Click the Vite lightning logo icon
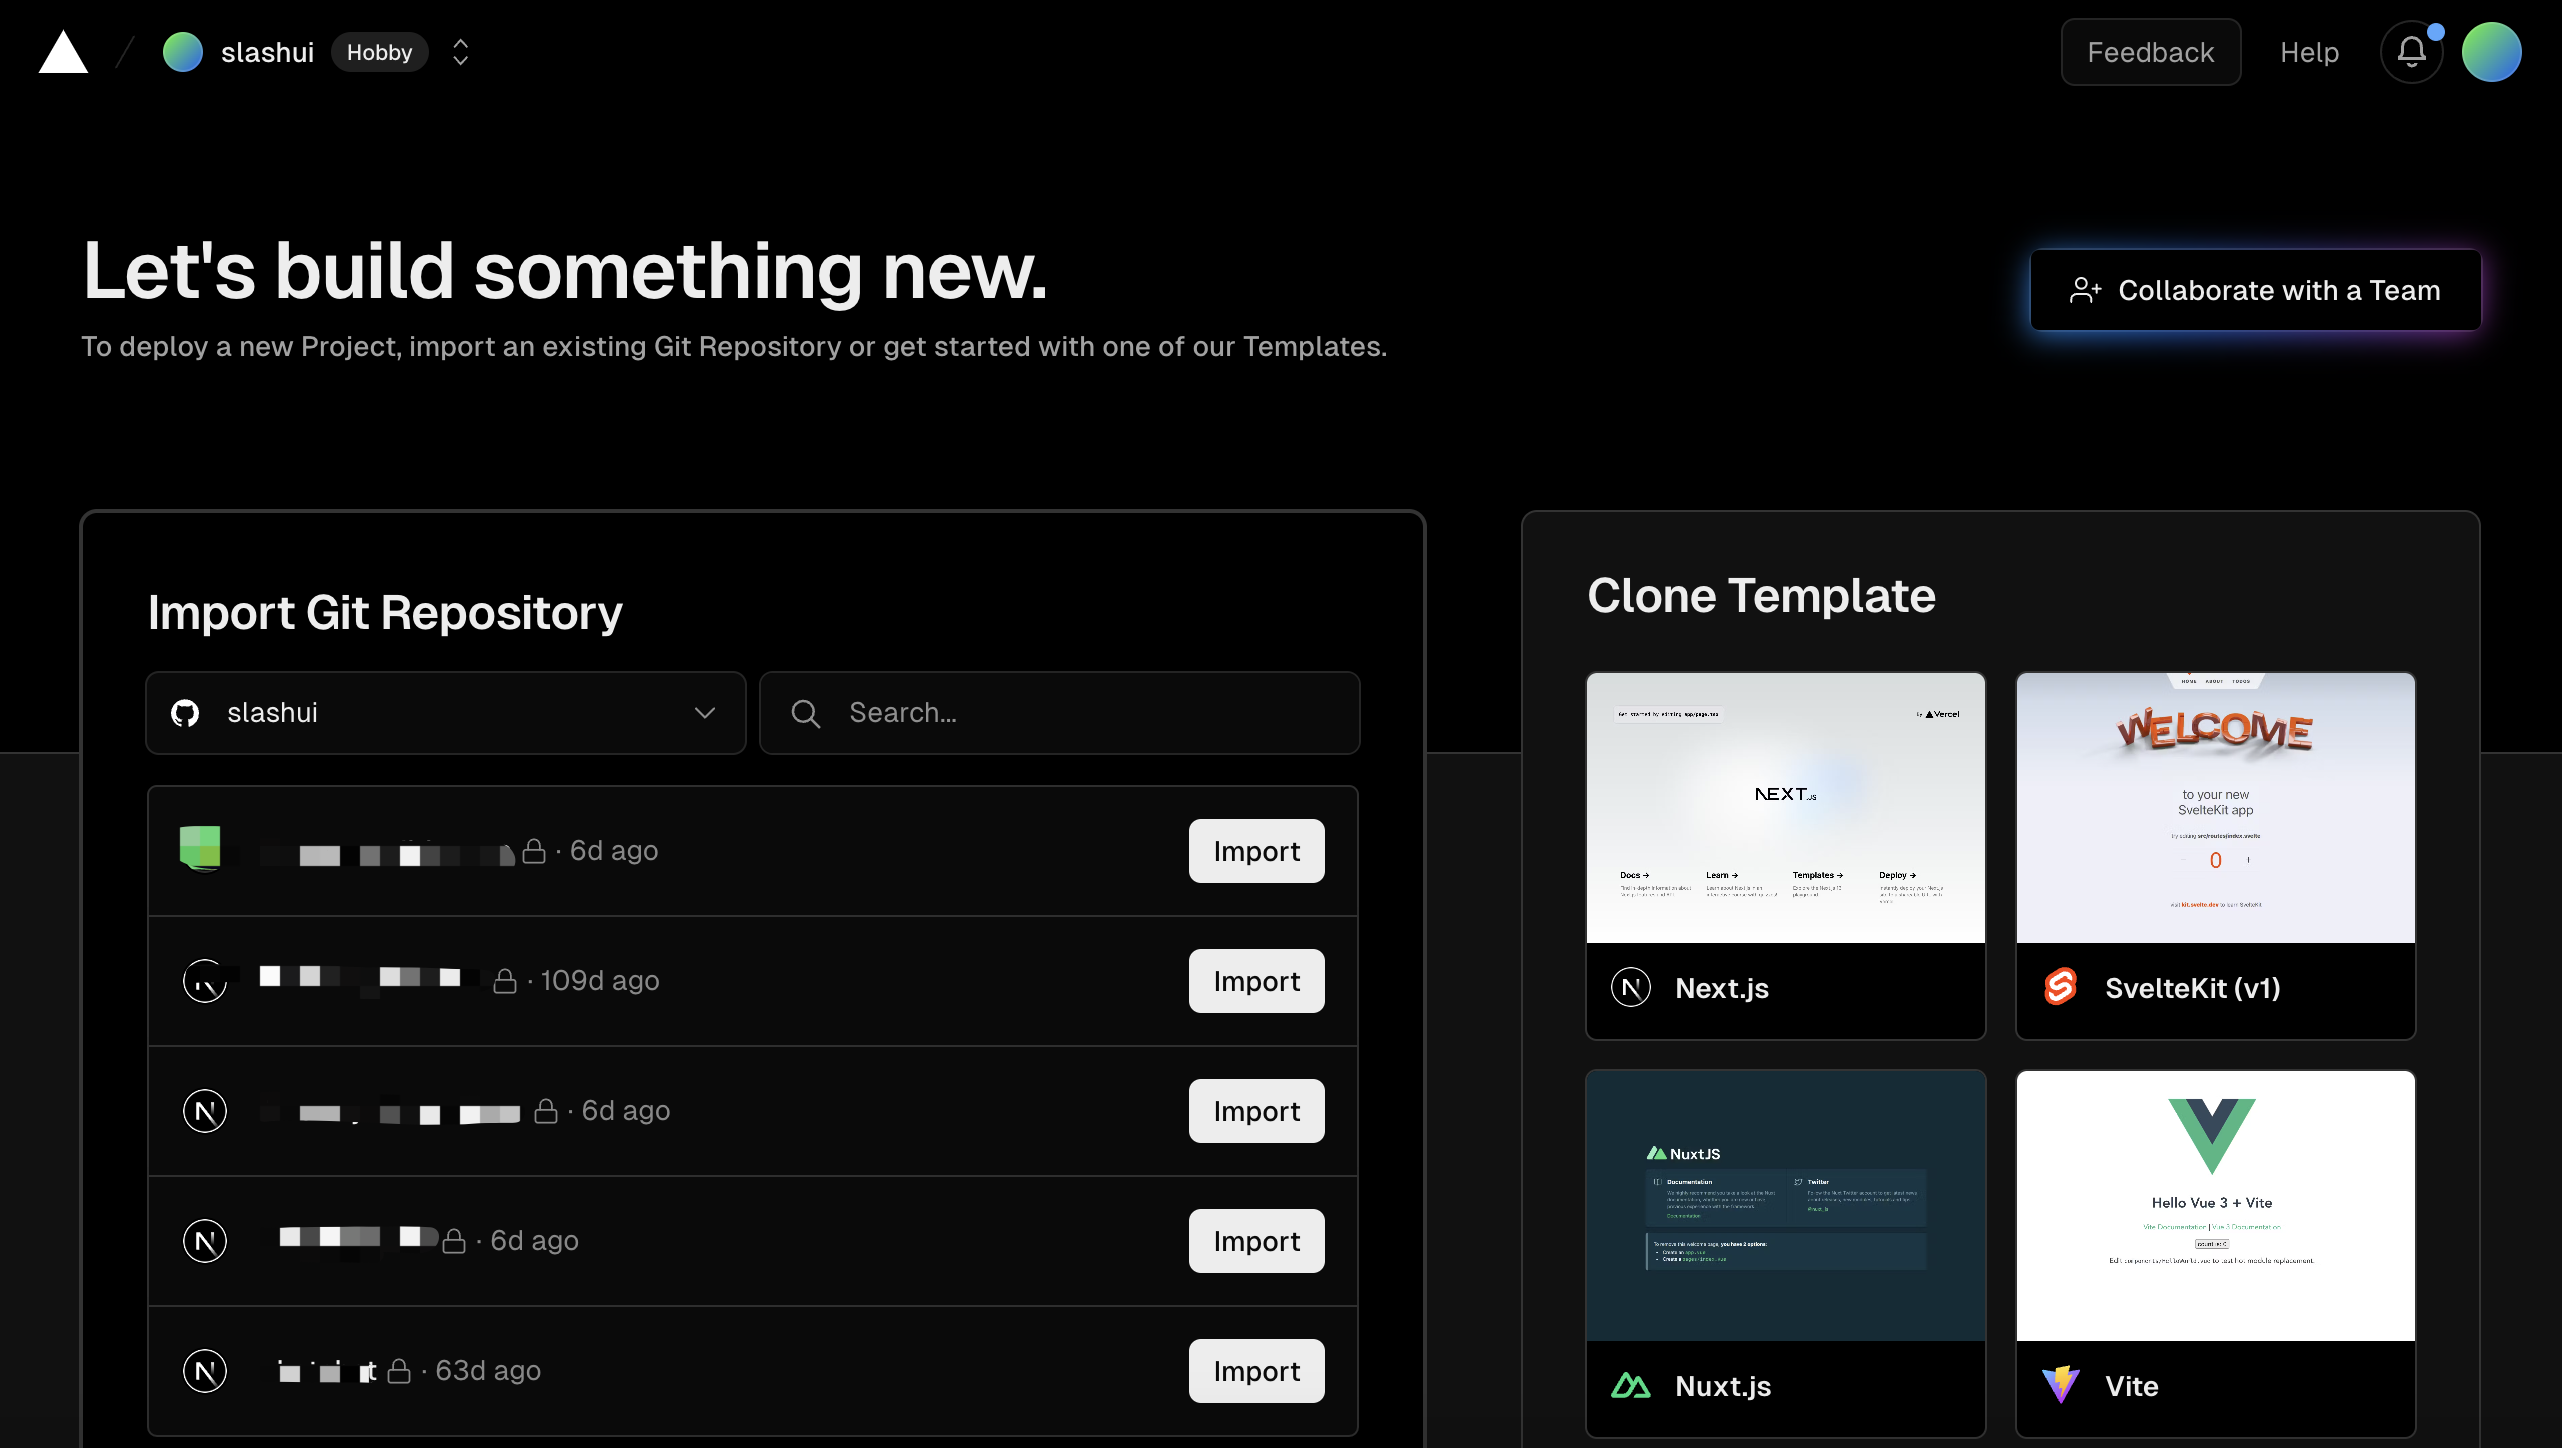 (x=2060, y=1386)
